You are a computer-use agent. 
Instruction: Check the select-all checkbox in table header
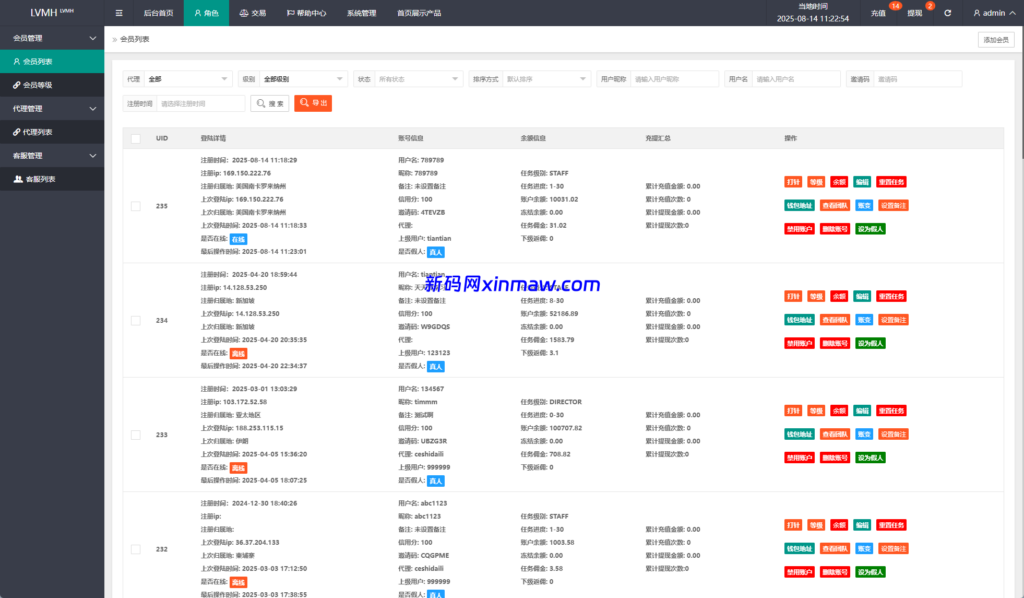tap(135, 138)
